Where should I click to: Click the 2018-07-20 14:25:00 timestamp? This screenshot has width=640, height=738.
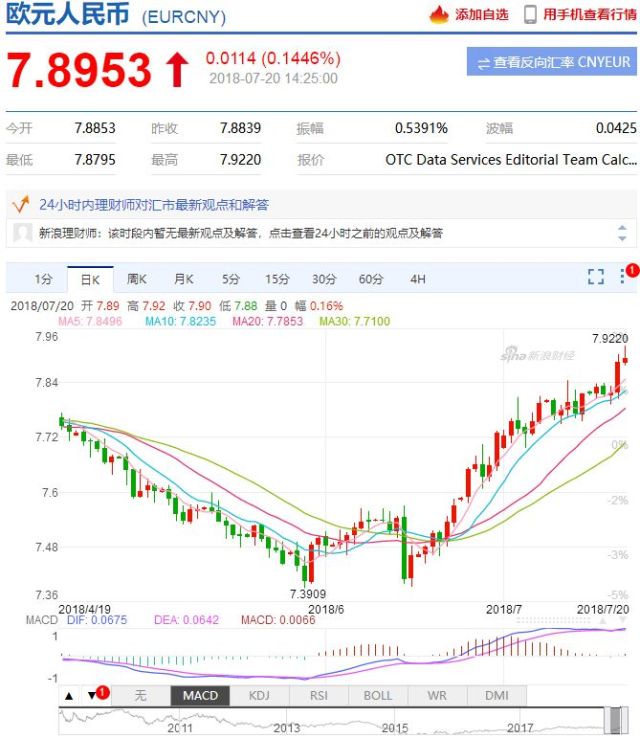click(x=273, y=79)
